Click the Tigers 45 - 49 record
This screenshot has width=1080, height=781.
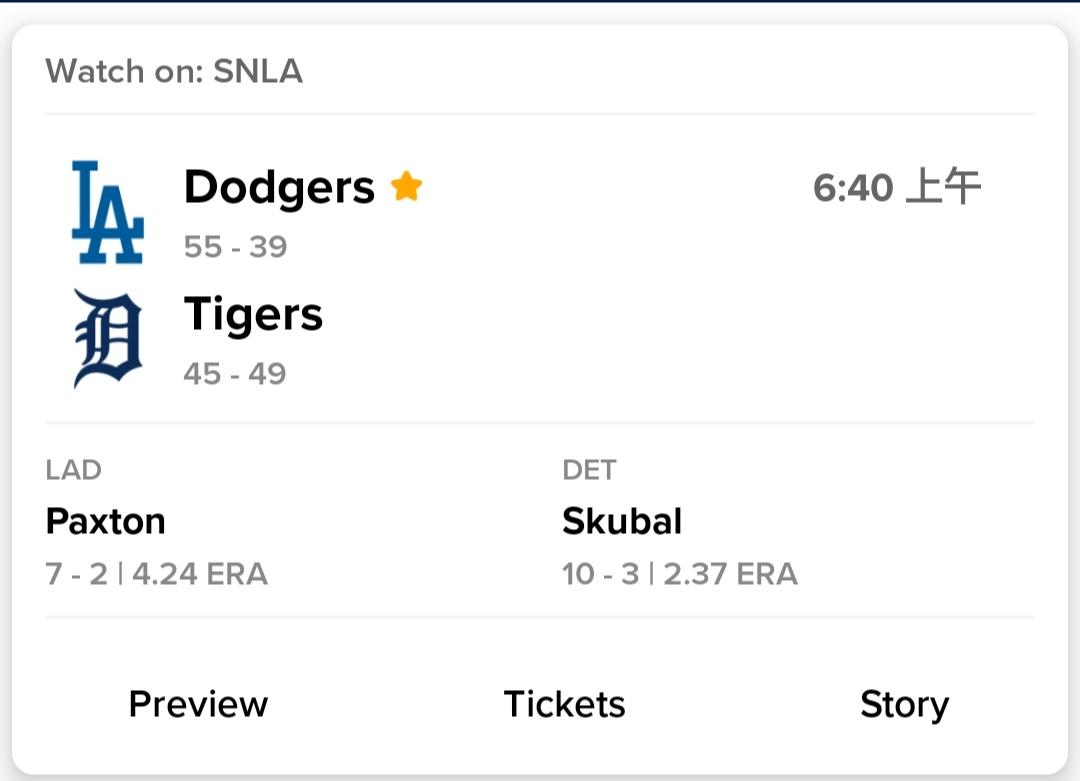(x=235, y=373)
